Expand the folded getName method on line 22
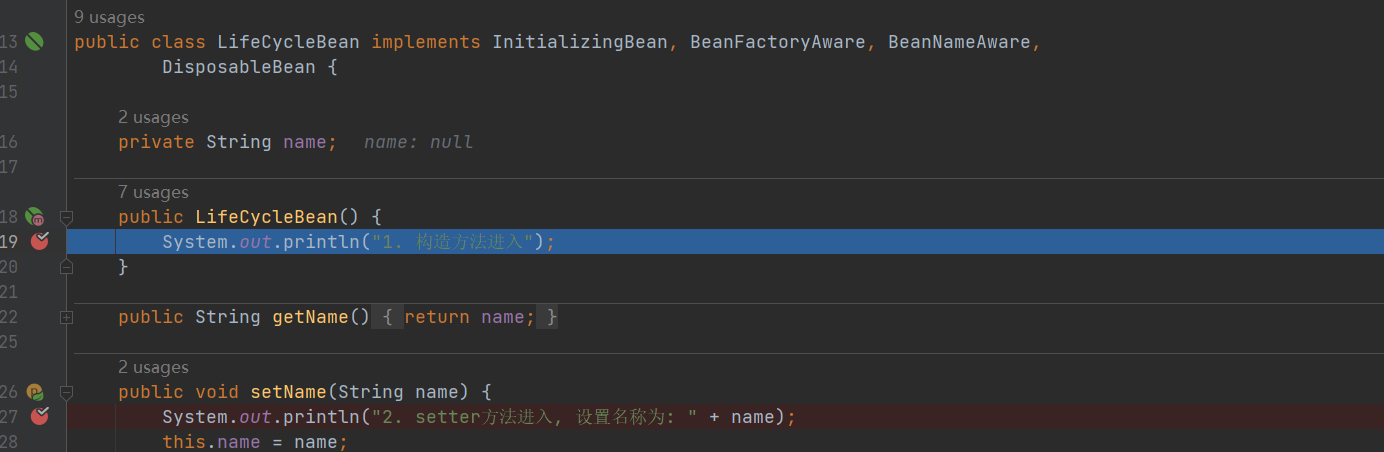The height and width of the screenshot is (452, 1384). pos(66,317)
